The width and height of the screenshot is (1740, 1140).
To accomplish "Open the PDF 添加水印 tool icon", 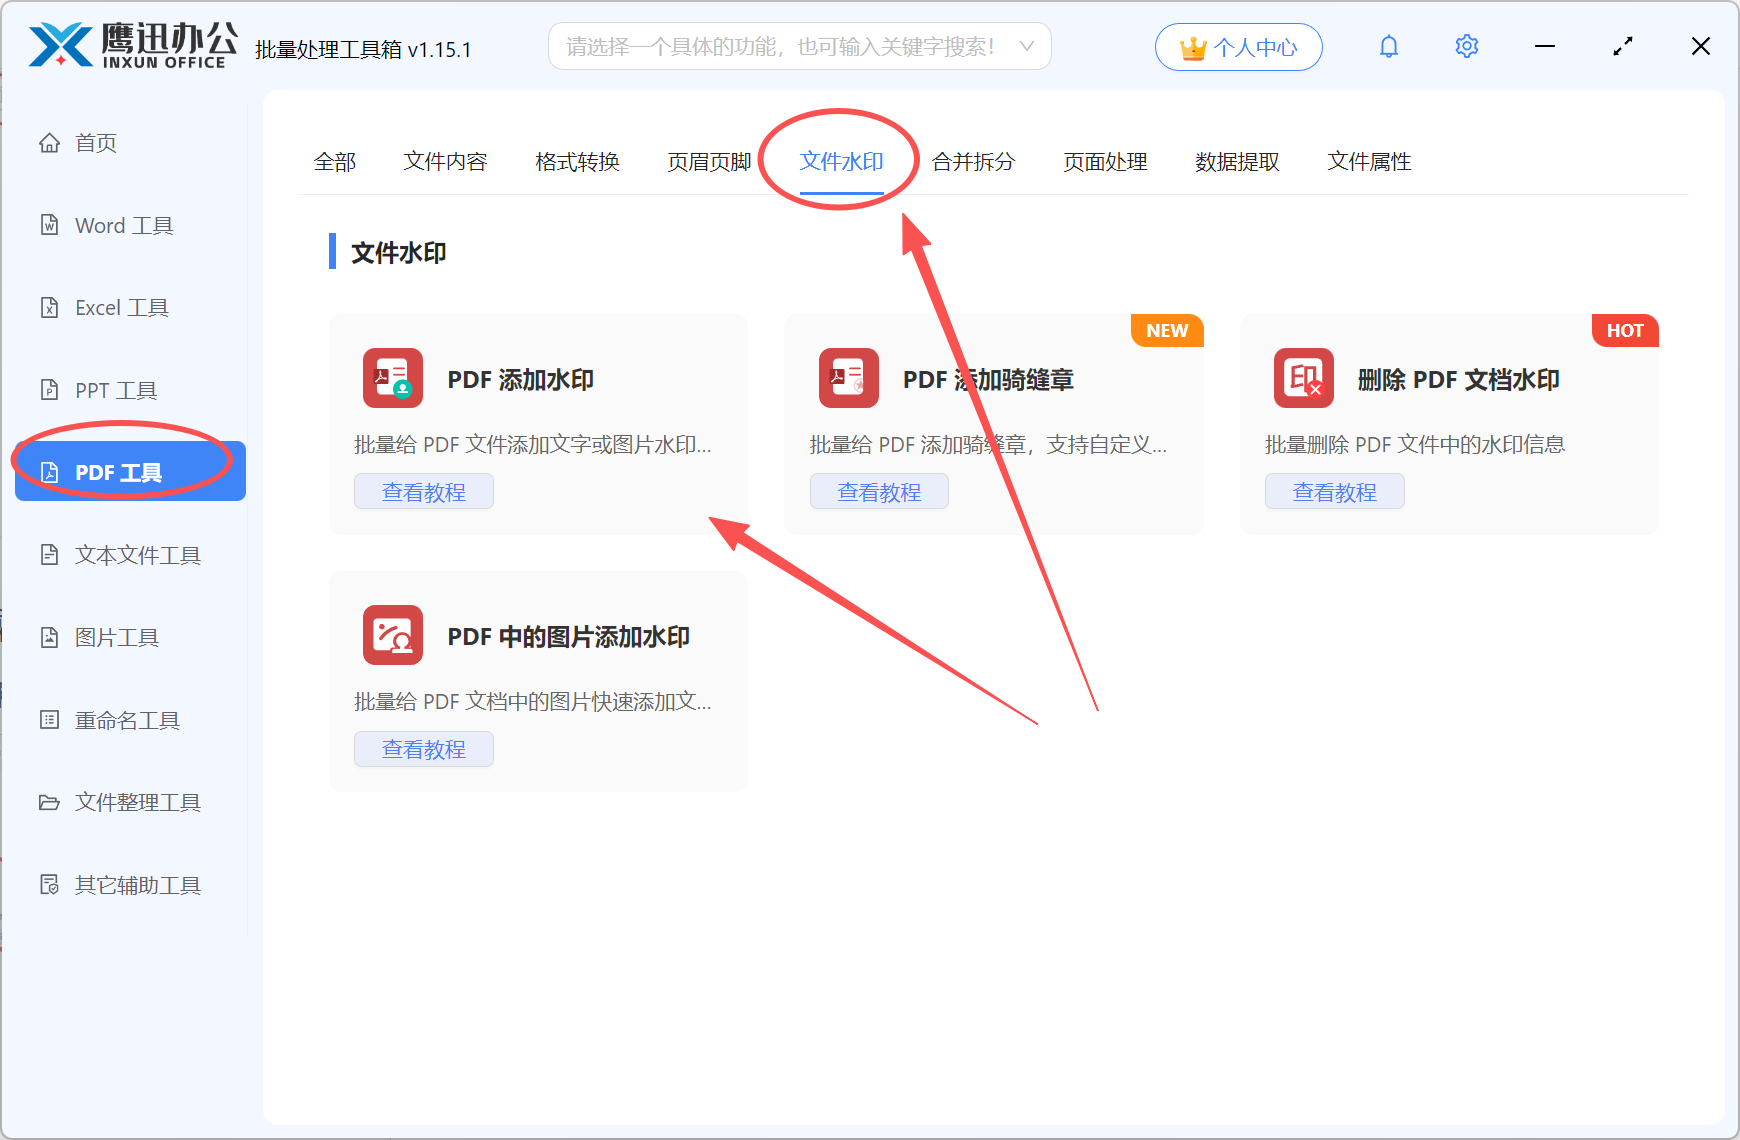I will pyautogui.click(x=392, y=378).
